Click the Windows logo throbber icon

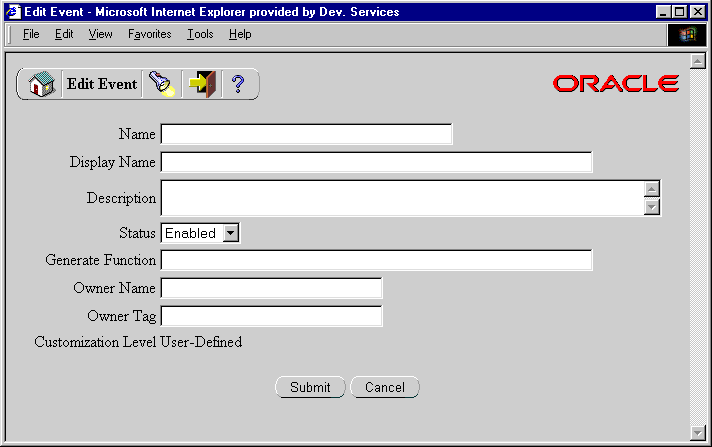(x=687, y=34)
